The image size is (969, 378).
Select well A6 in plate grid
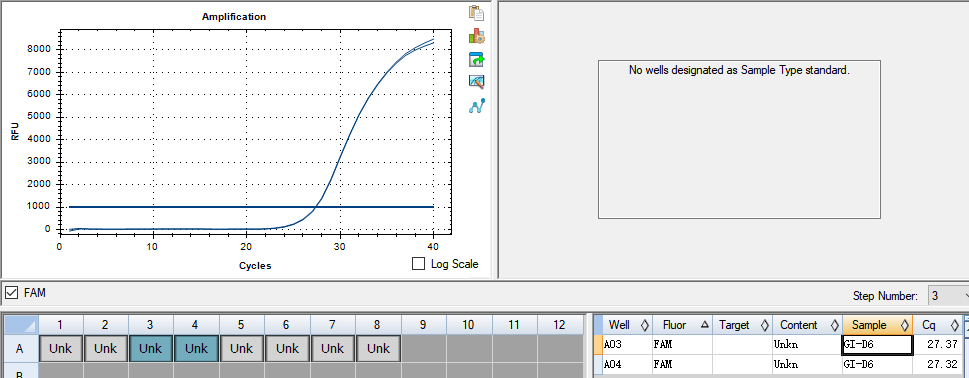coord(287,348)
